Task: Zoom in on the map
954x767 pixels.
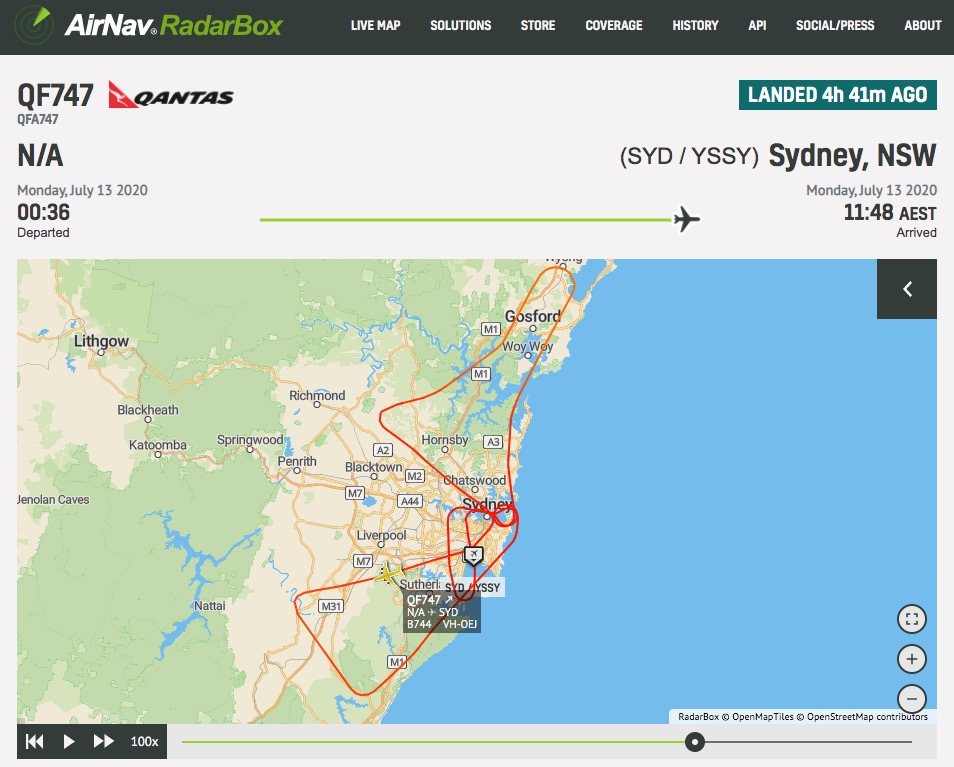Action: pyautogui.click(x=911, y=659)
